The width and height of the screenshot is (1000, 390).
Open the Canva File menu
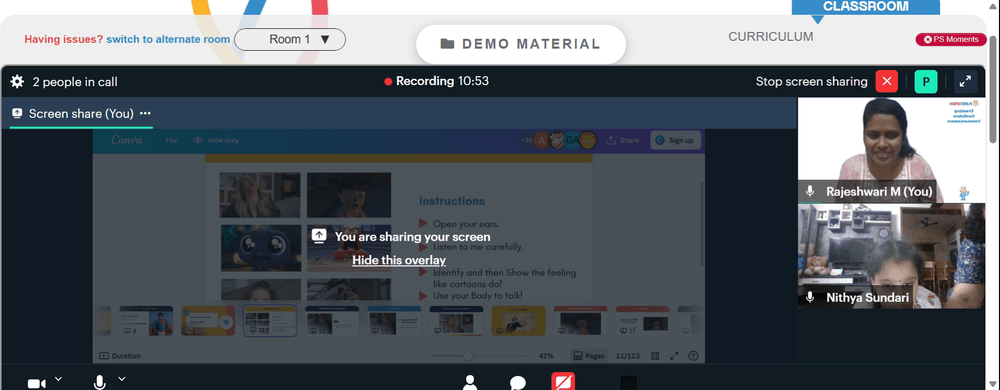[171, 140]
